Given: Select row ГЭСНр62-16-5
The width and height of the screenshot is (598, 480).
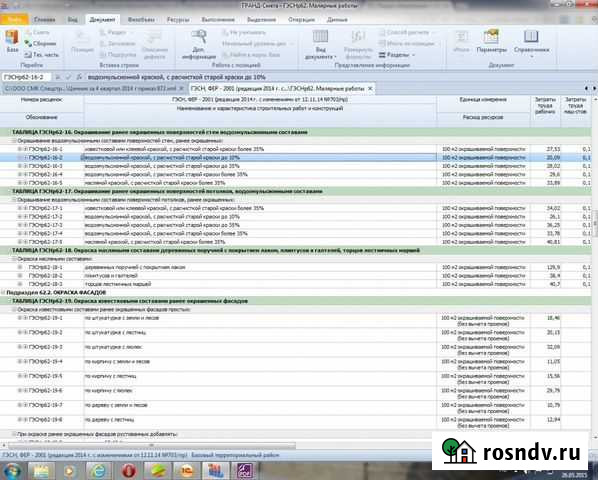Looking at the screenshot, I should tap(296, 183).
